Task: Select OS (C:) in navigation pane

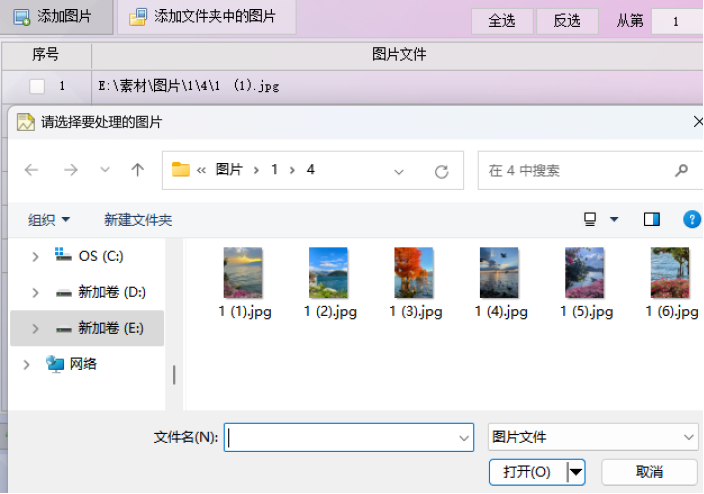Action: (89, 256)
